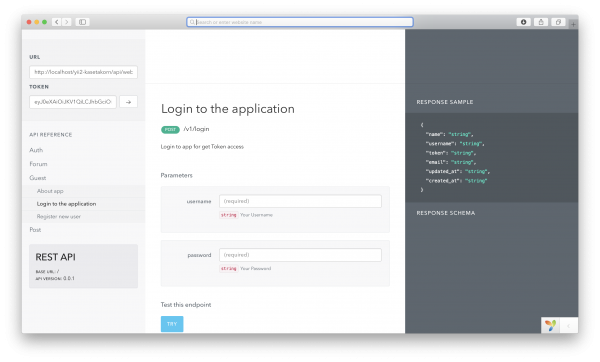
Task: Click the username parameter field
Action: click(x=300, y=201)
